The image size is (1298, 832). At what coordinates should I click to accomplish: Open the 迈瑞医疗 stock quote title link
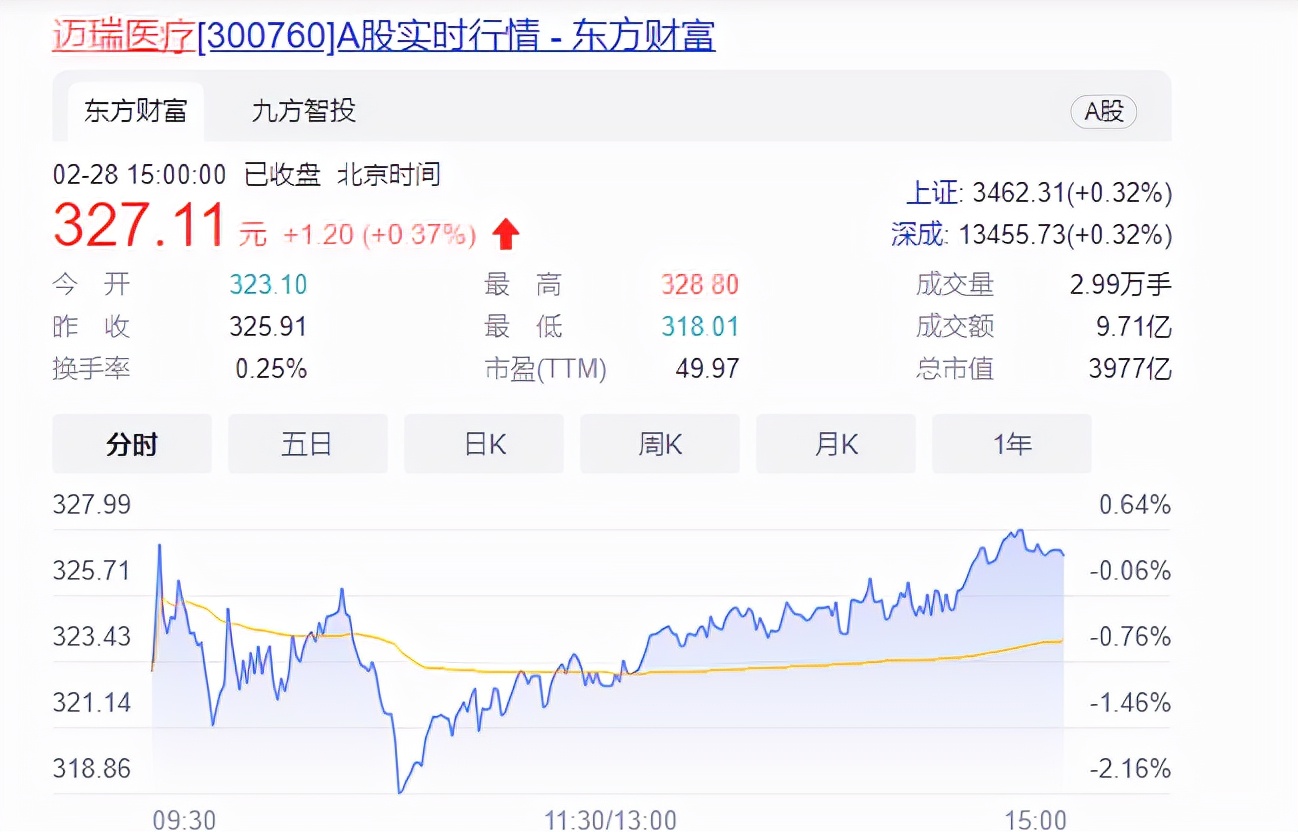(384, 35)
